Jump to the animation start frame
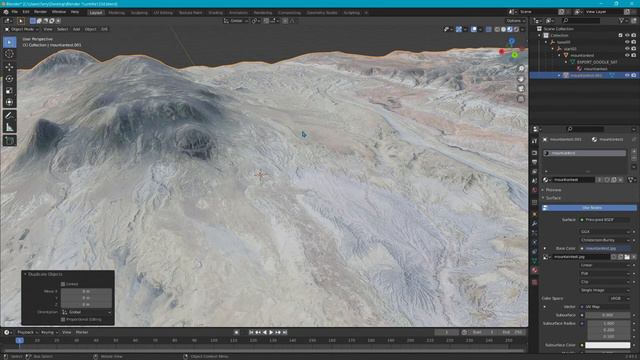This screenshot has height=360, width=640. (x=251, y=333)
